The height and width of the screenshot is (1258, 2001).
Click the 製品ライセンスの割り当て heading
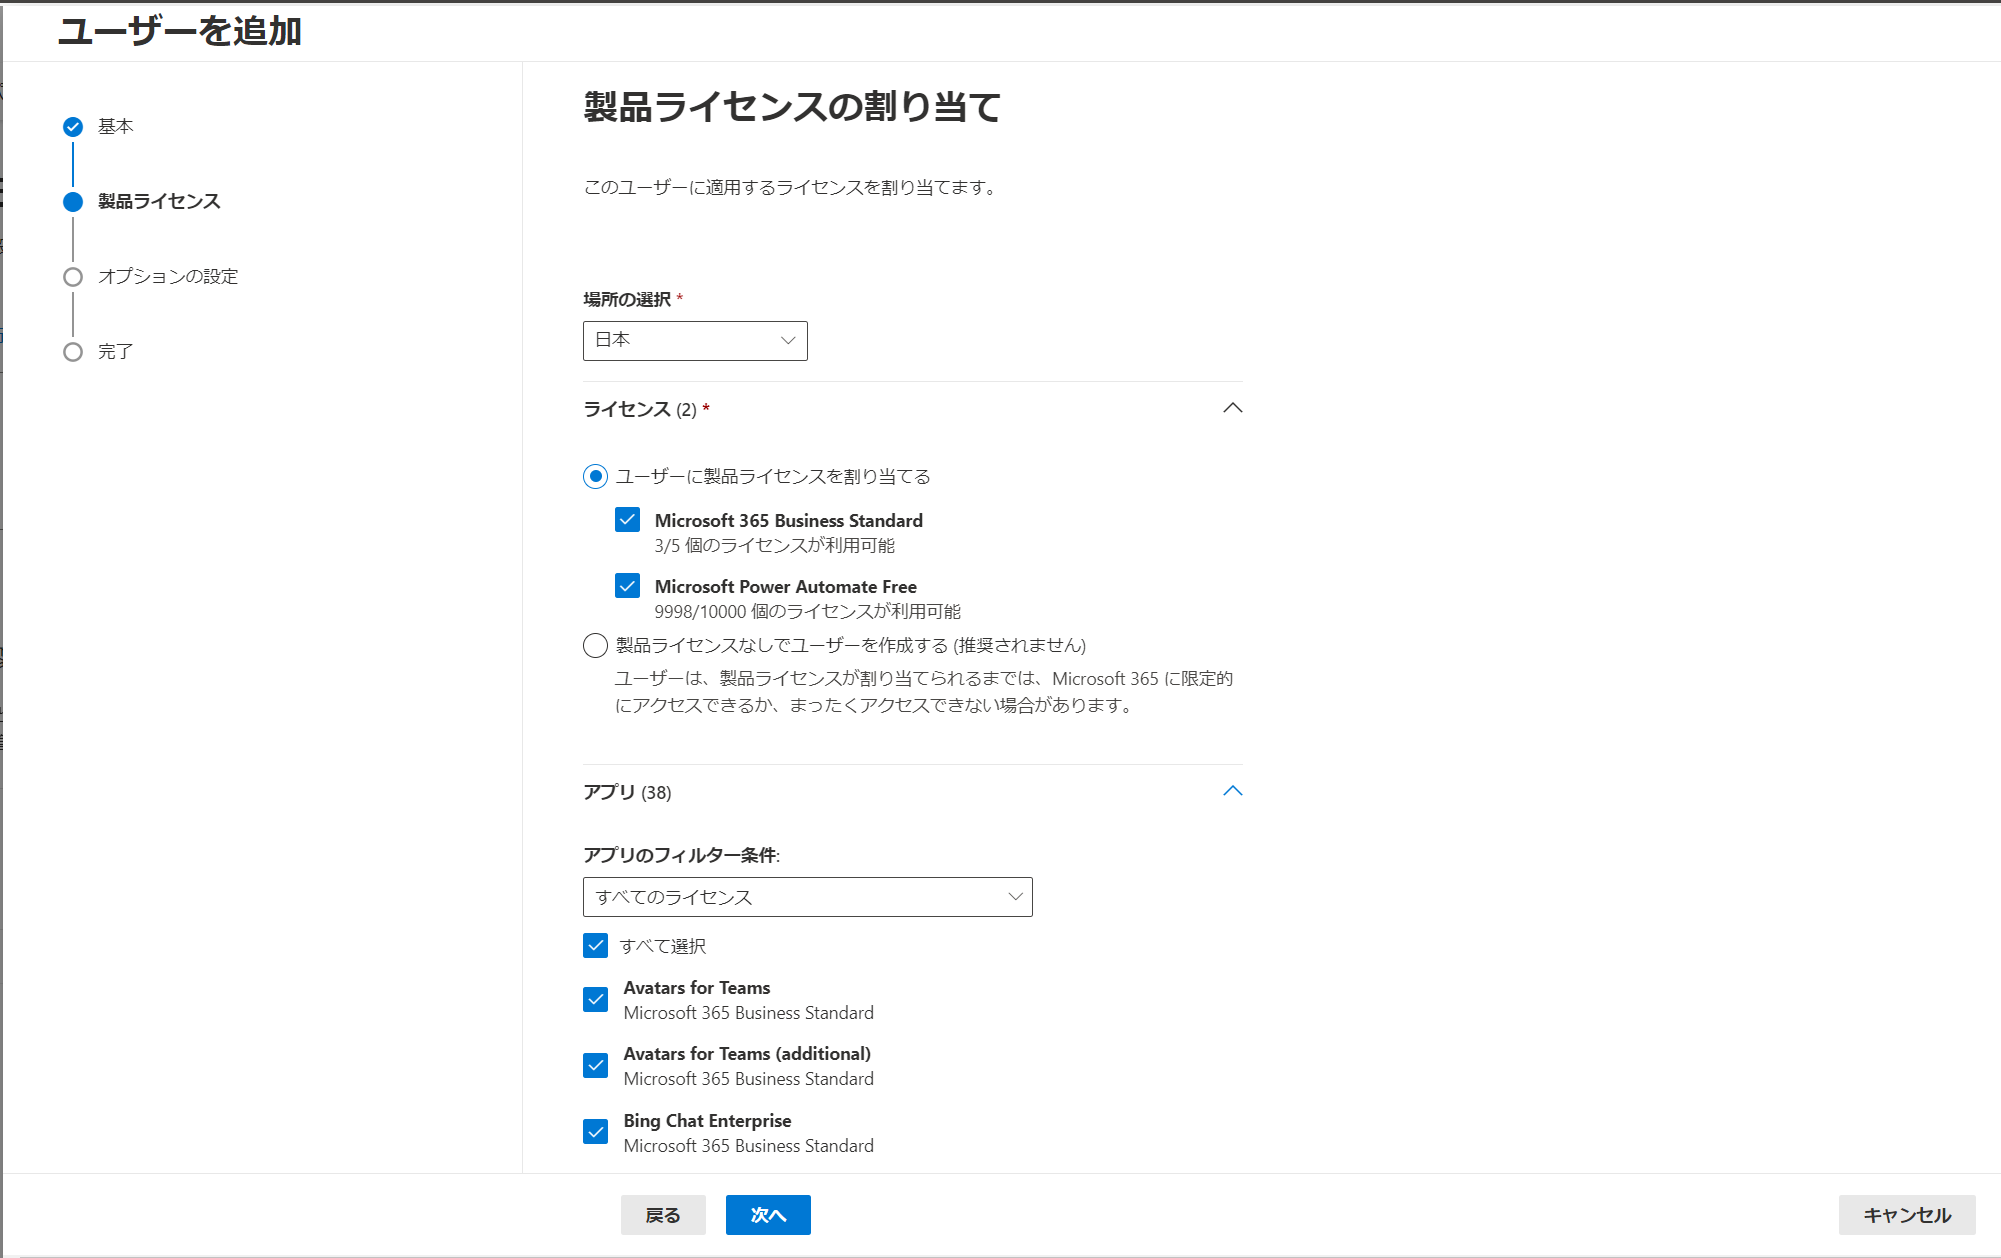[x=792, y=107]
